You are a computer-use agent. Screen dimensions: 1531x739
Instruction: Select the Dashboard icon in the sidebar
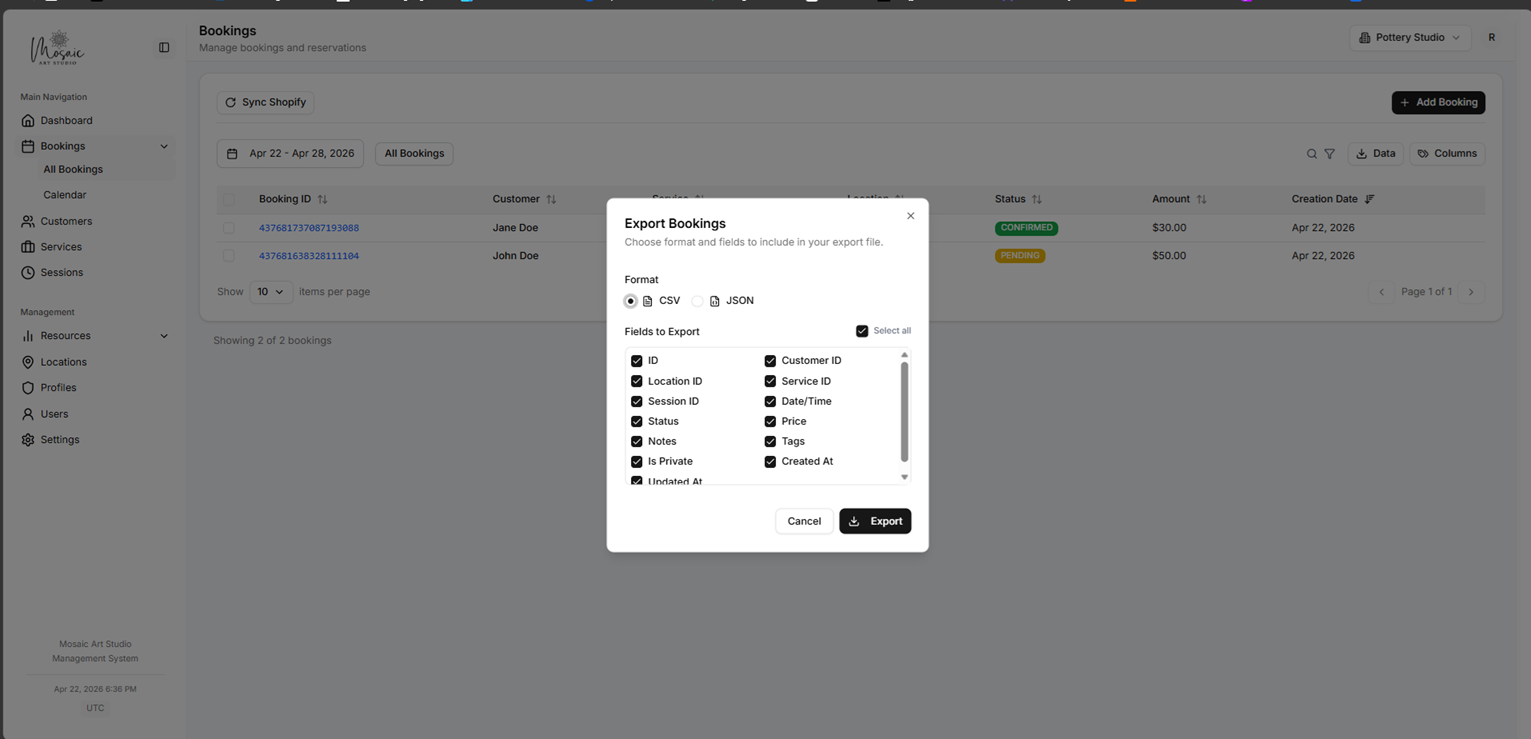pos(28,120)
